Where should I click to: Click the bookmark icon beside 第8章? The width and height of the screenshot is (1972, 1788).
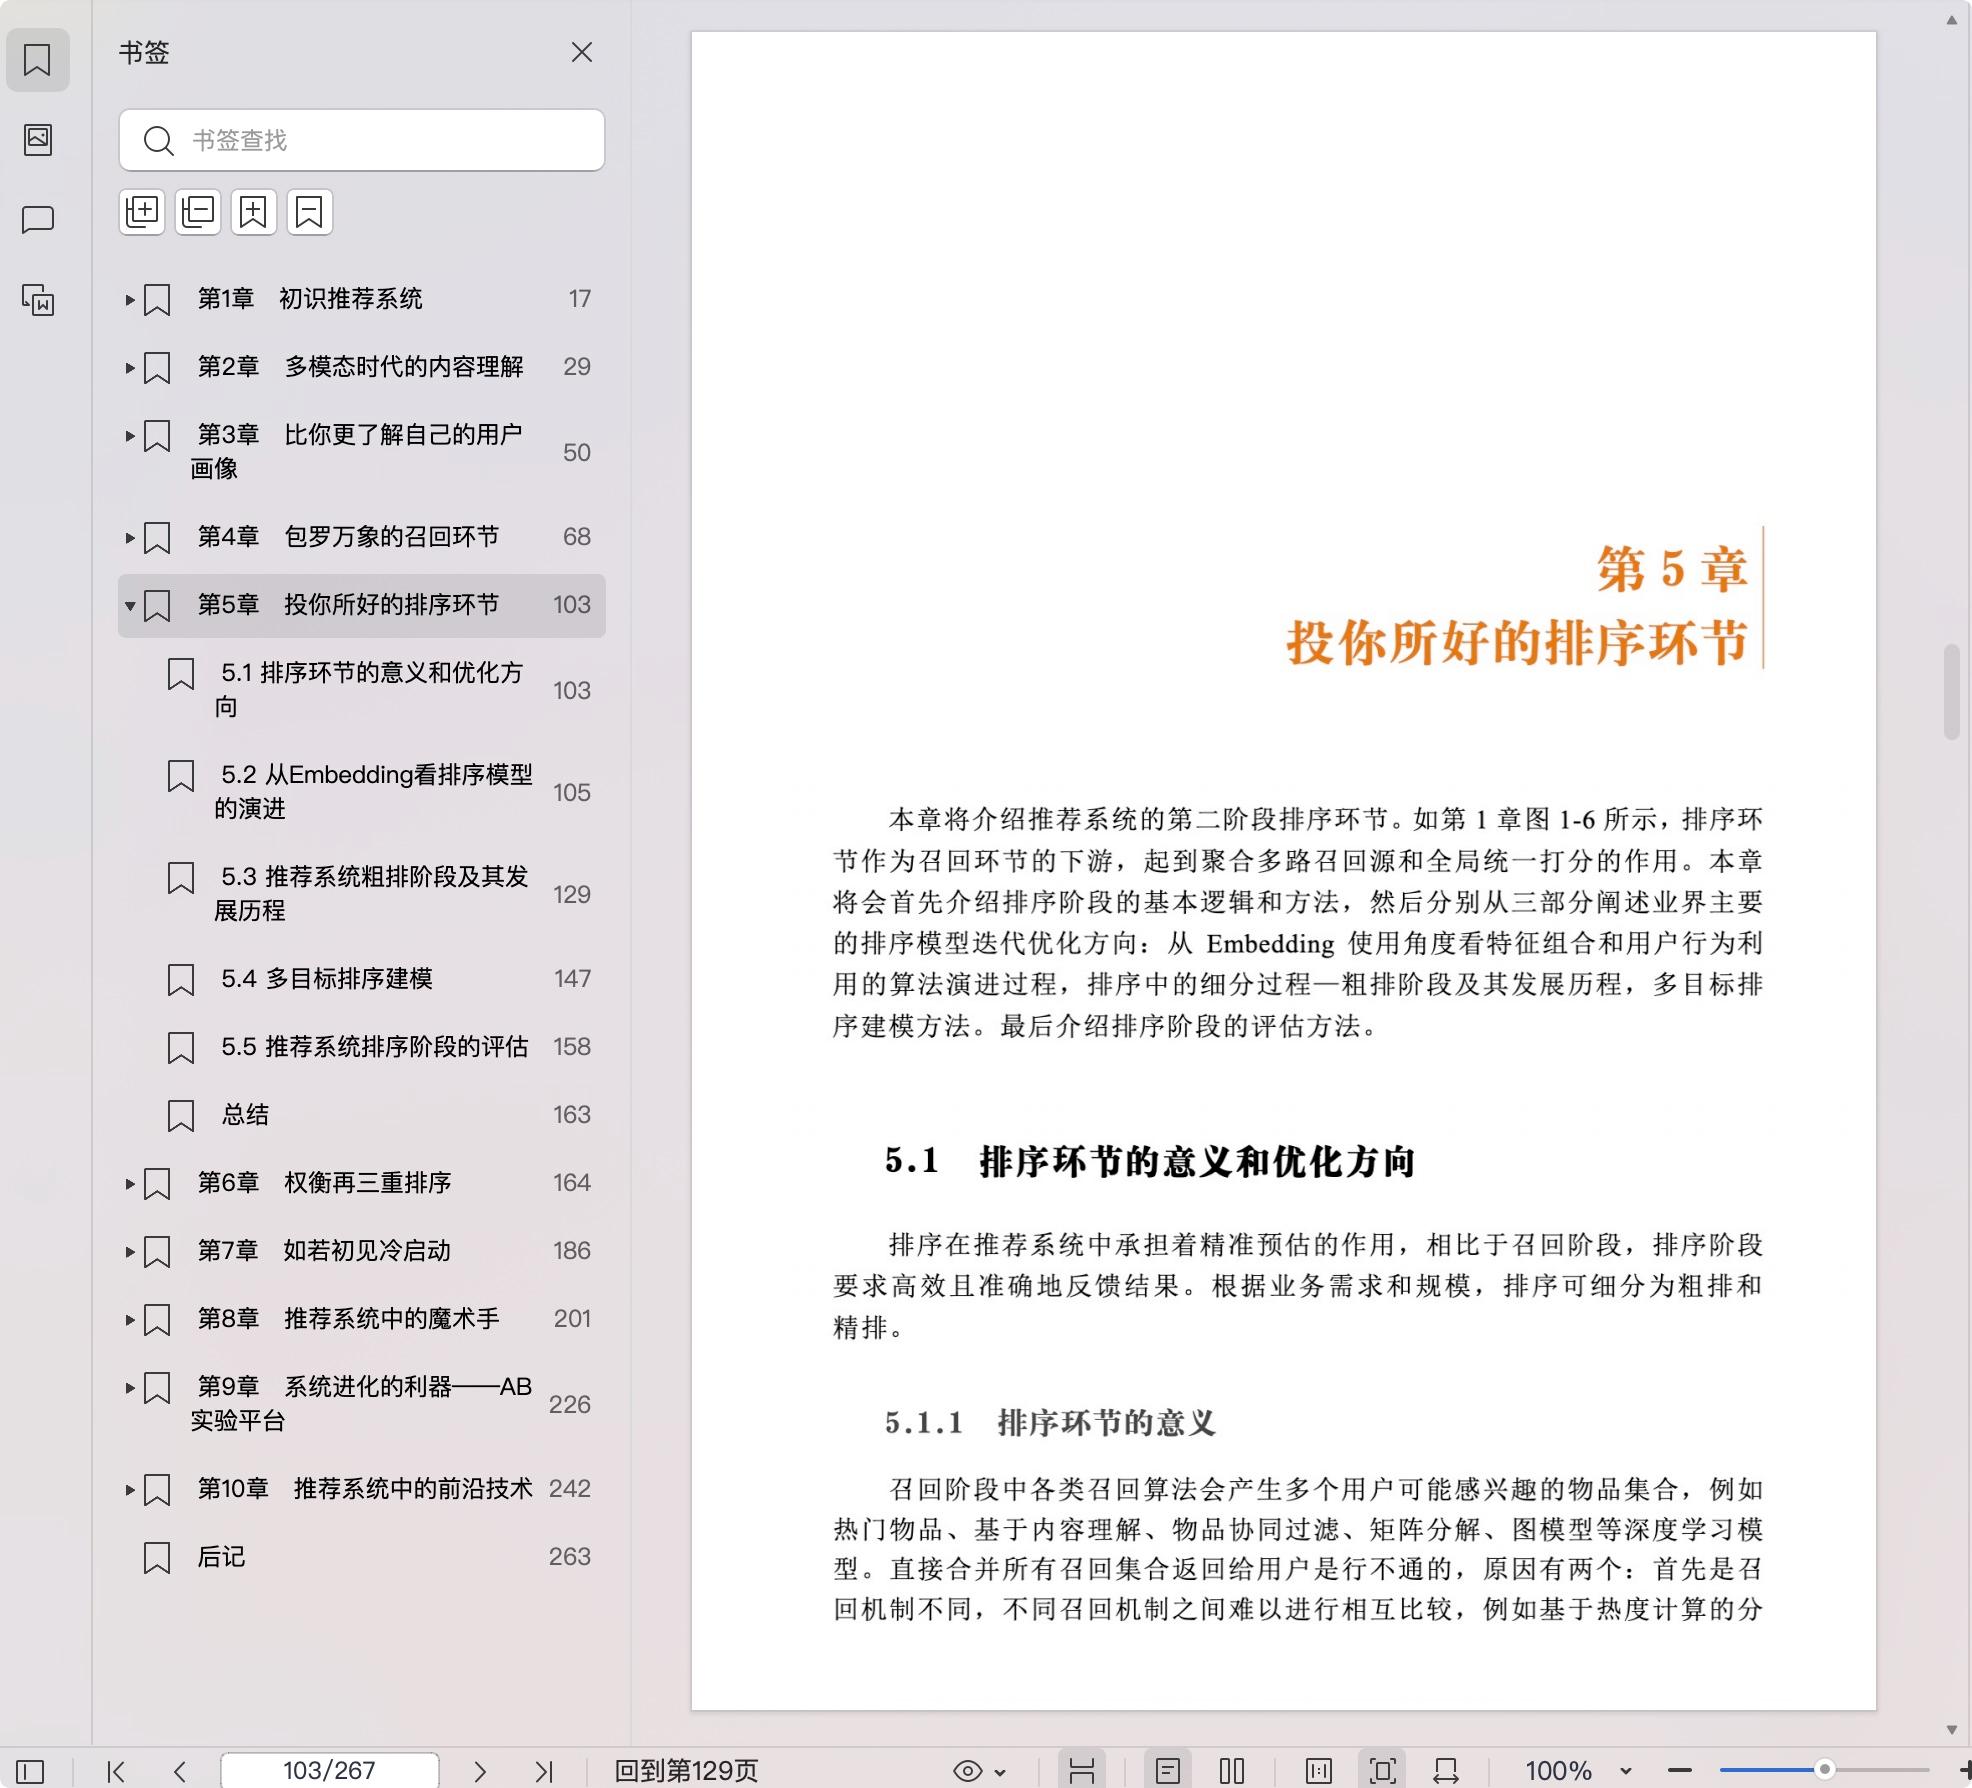click(157, 1319)
